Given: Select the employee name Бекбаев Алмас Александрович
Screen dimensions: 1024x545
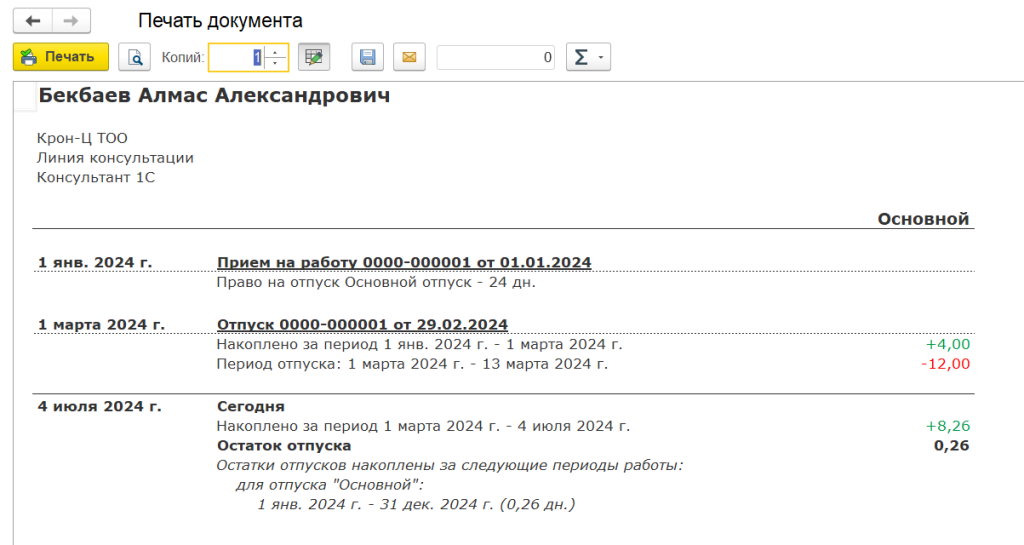Looking at the screenshot, I should pyautogui.click(x=214, y=96).
